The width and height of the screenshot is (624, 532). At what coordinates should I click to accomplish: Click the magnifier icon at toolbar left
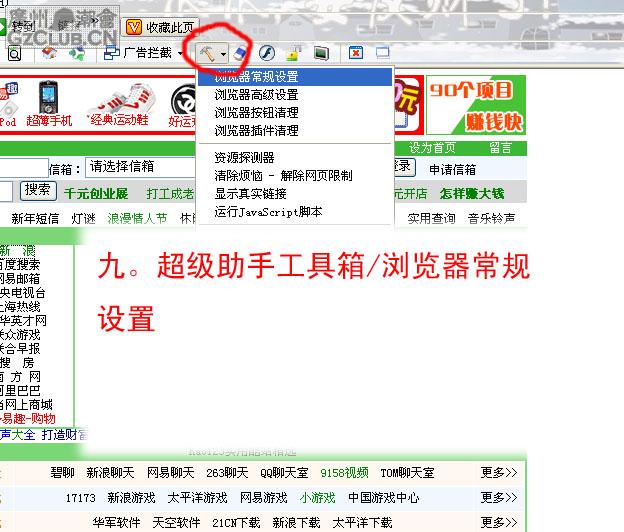14,53
